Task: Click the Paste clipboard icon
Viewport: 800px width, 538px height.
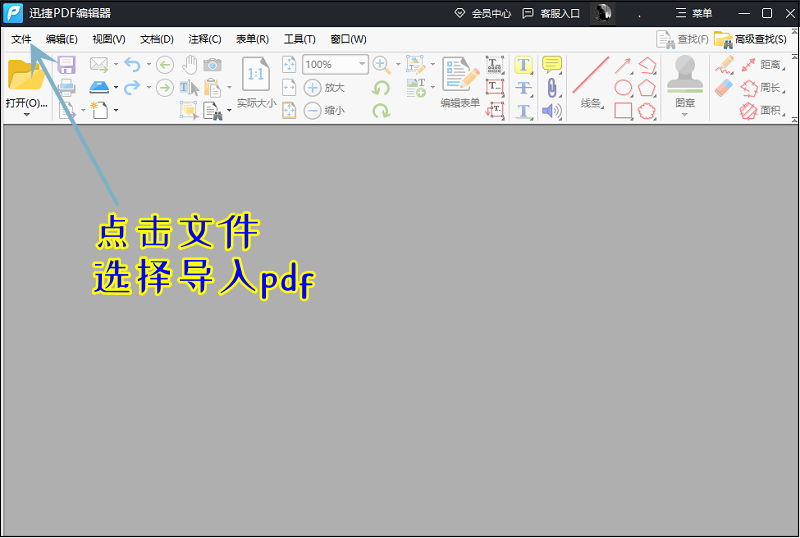Action: pyautogui.click(x=212, y=88)
